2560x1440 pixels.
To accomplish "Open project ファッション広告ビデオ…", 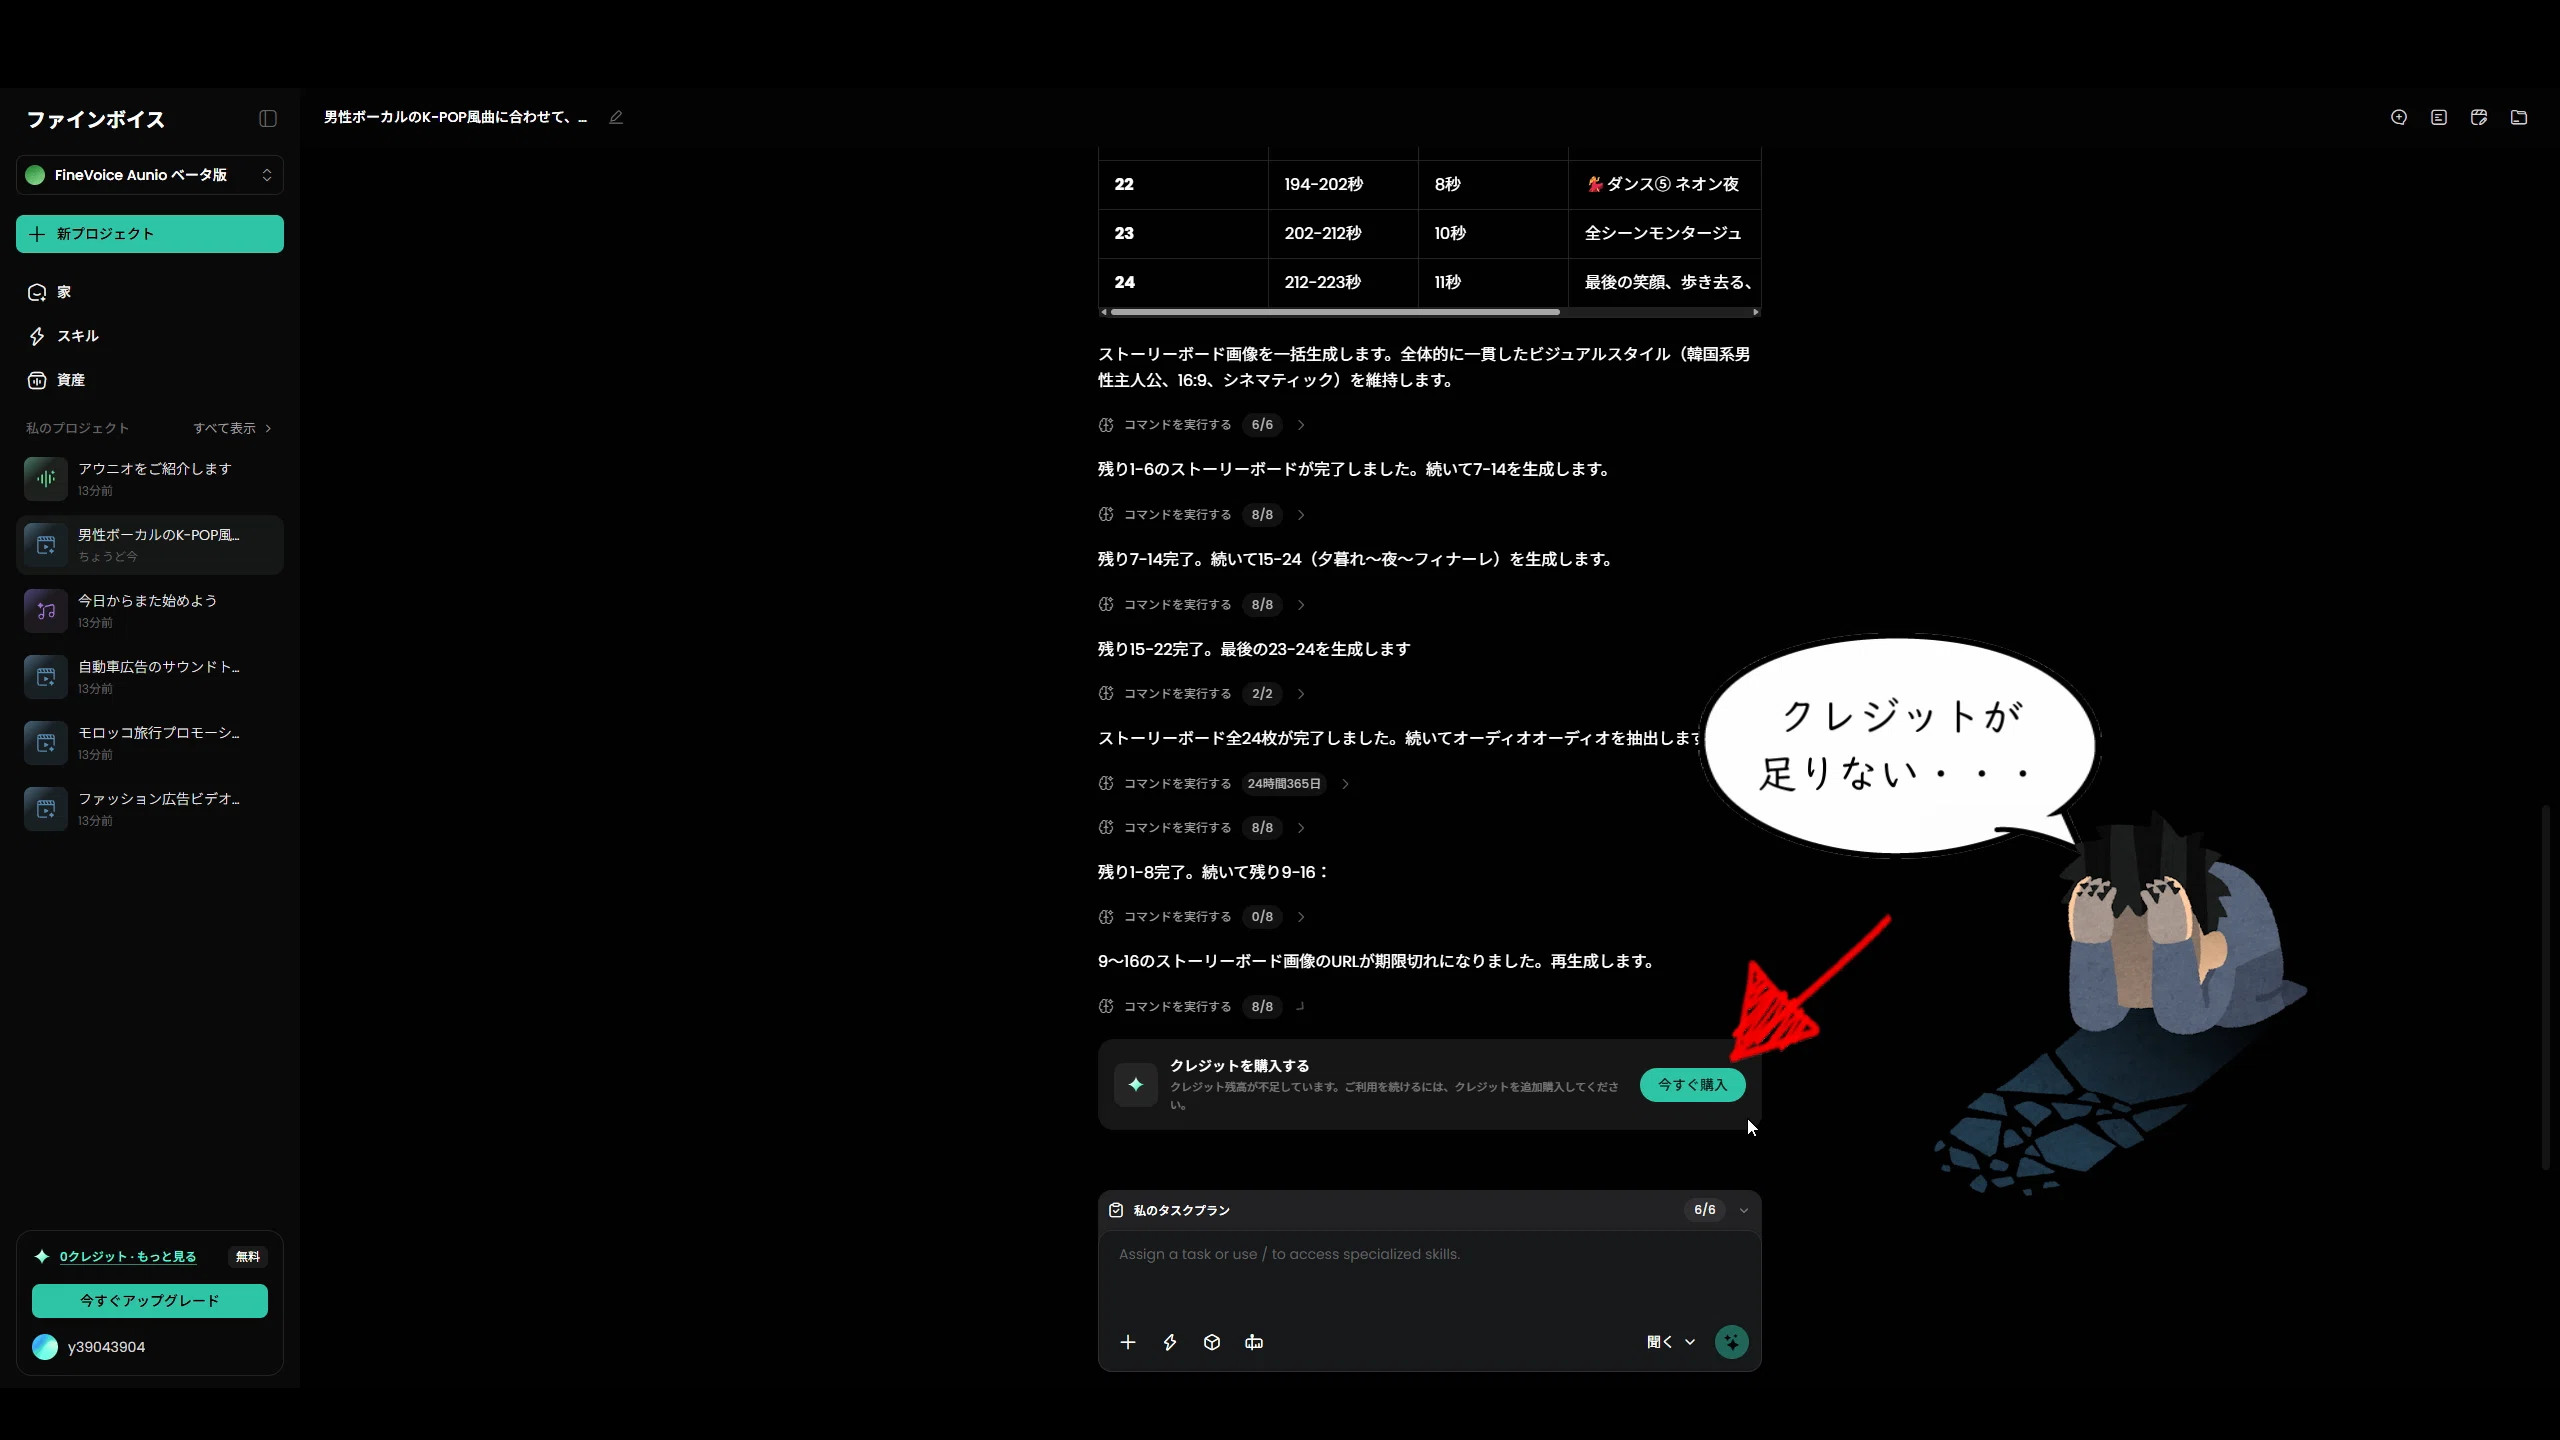I will [x=150, y=809].
